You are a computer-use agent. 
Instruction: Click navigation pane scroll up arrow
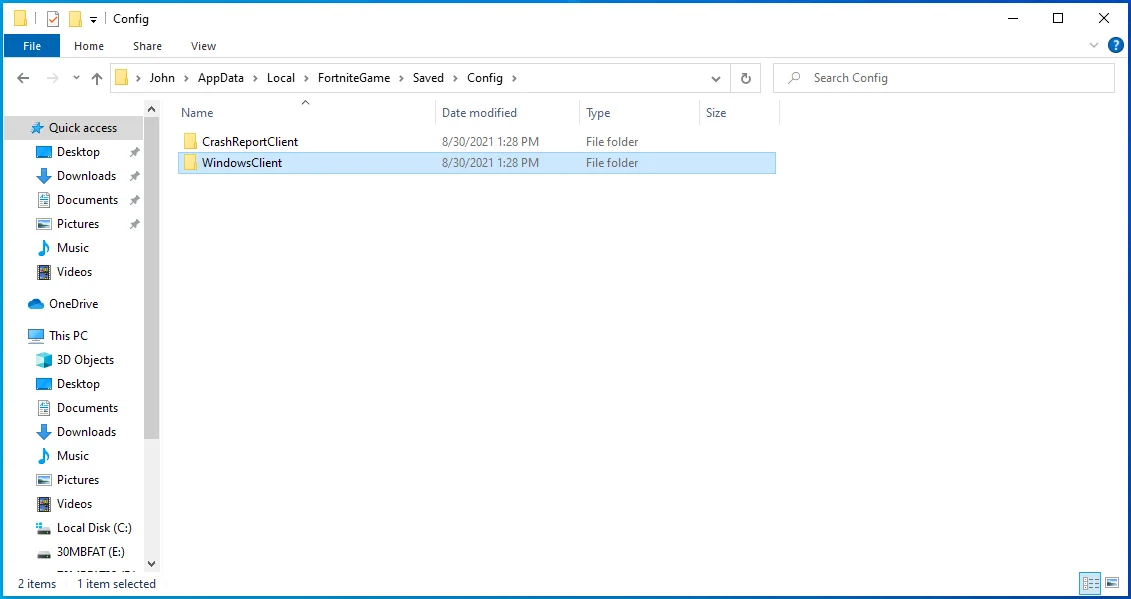[x=151, y=109]
